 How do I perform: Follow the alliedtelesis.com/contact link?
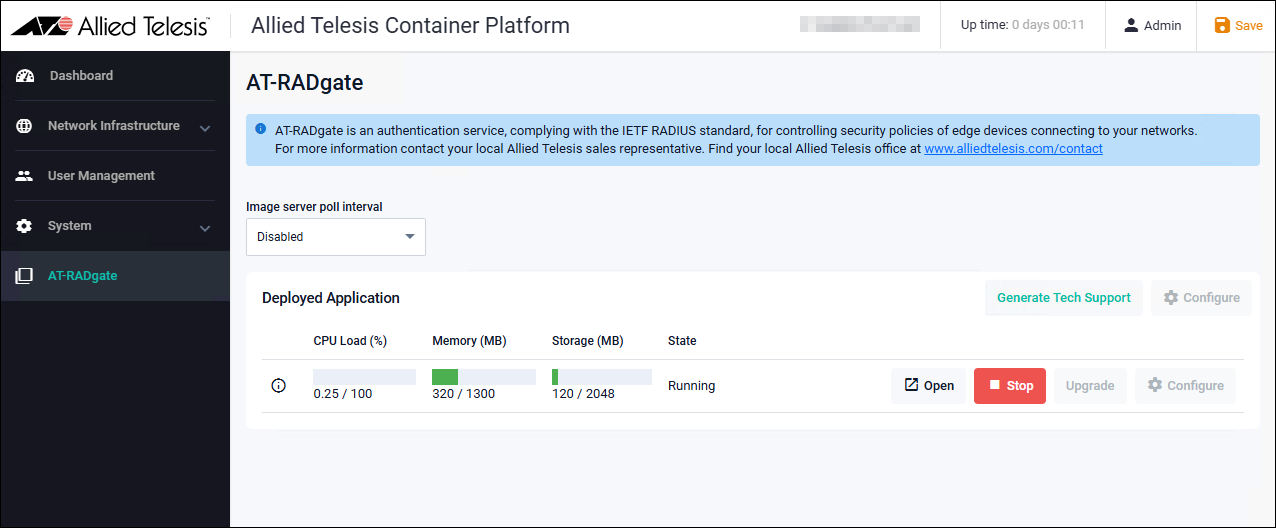1013,149
